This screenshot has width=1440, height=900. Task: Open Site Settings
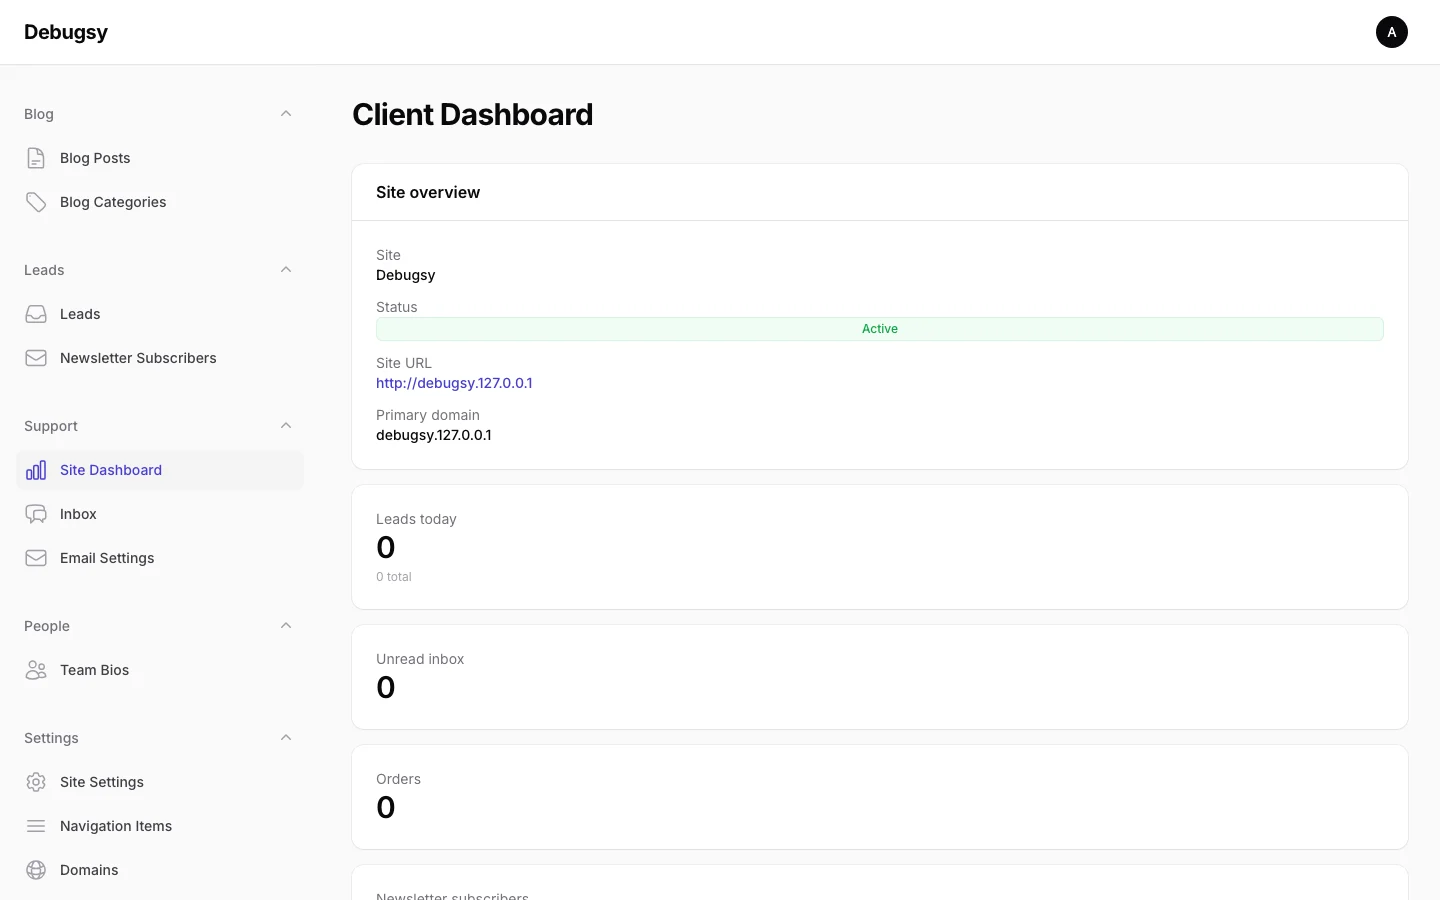click(160, 782)
